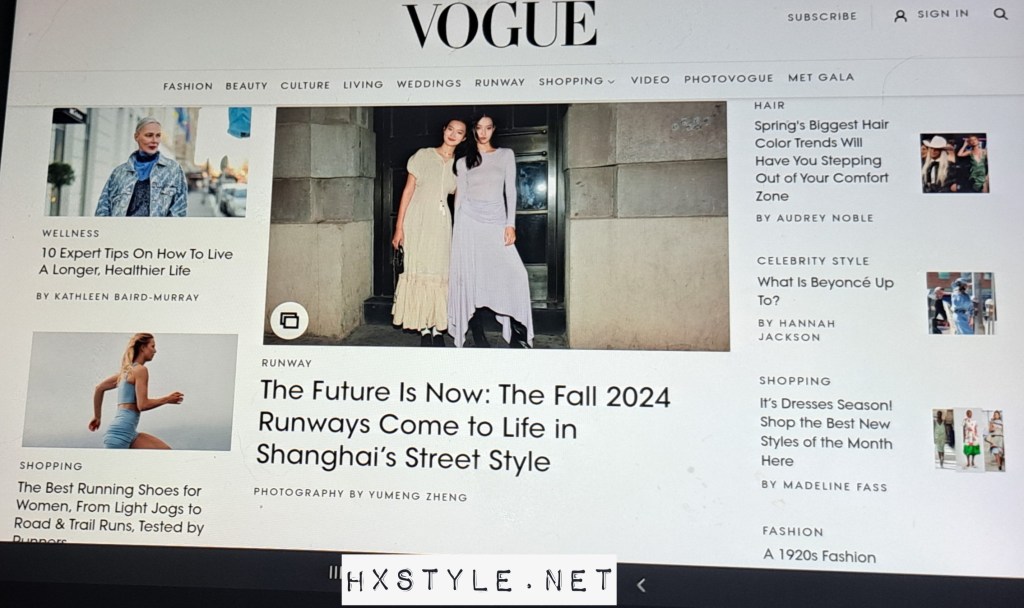This screenshot has width=1024, height=608.
Task: Click the dresses season thumbnail image
Action: pyautogui.click(x=969, y=440)
